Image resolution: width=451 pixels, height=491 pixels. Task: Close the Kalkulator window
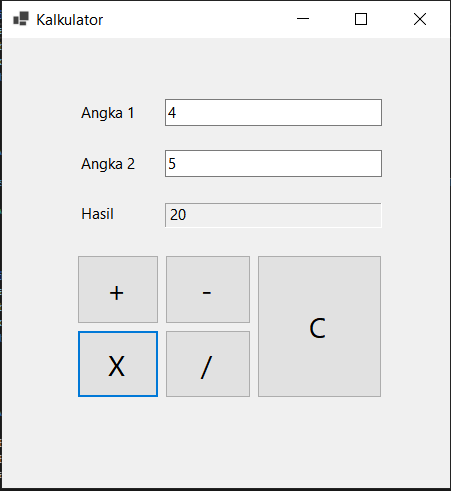(x=420, y=19)
